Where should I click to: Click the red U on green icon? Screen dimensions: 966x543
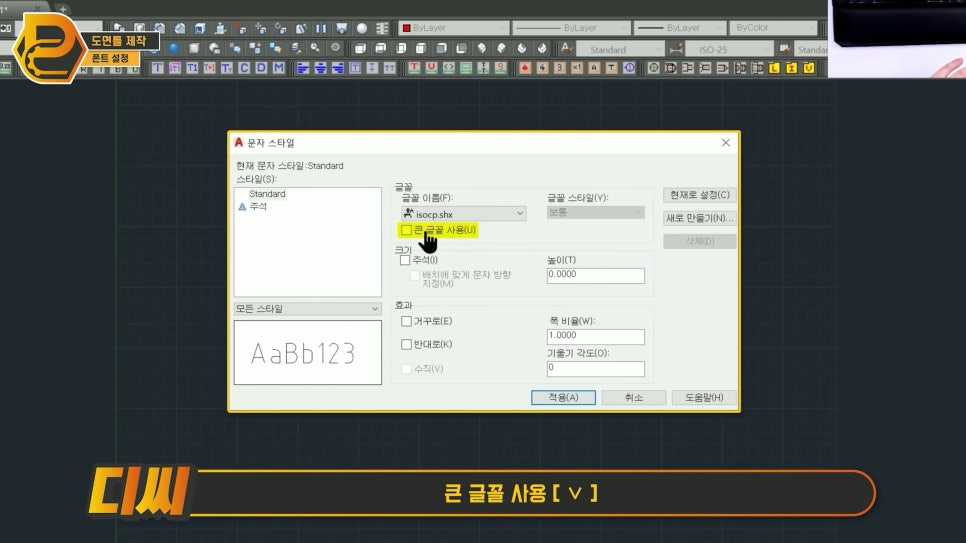[431, 67]
